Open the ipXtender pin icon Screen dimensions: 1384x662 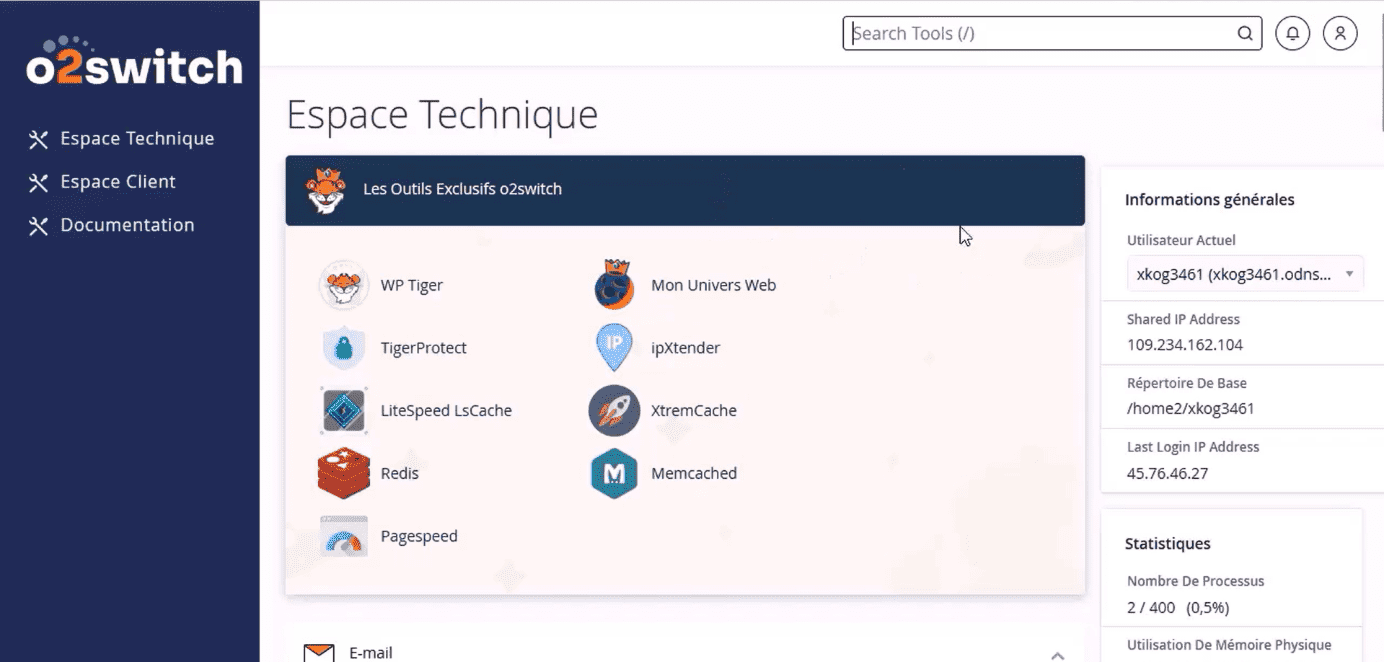614,348
